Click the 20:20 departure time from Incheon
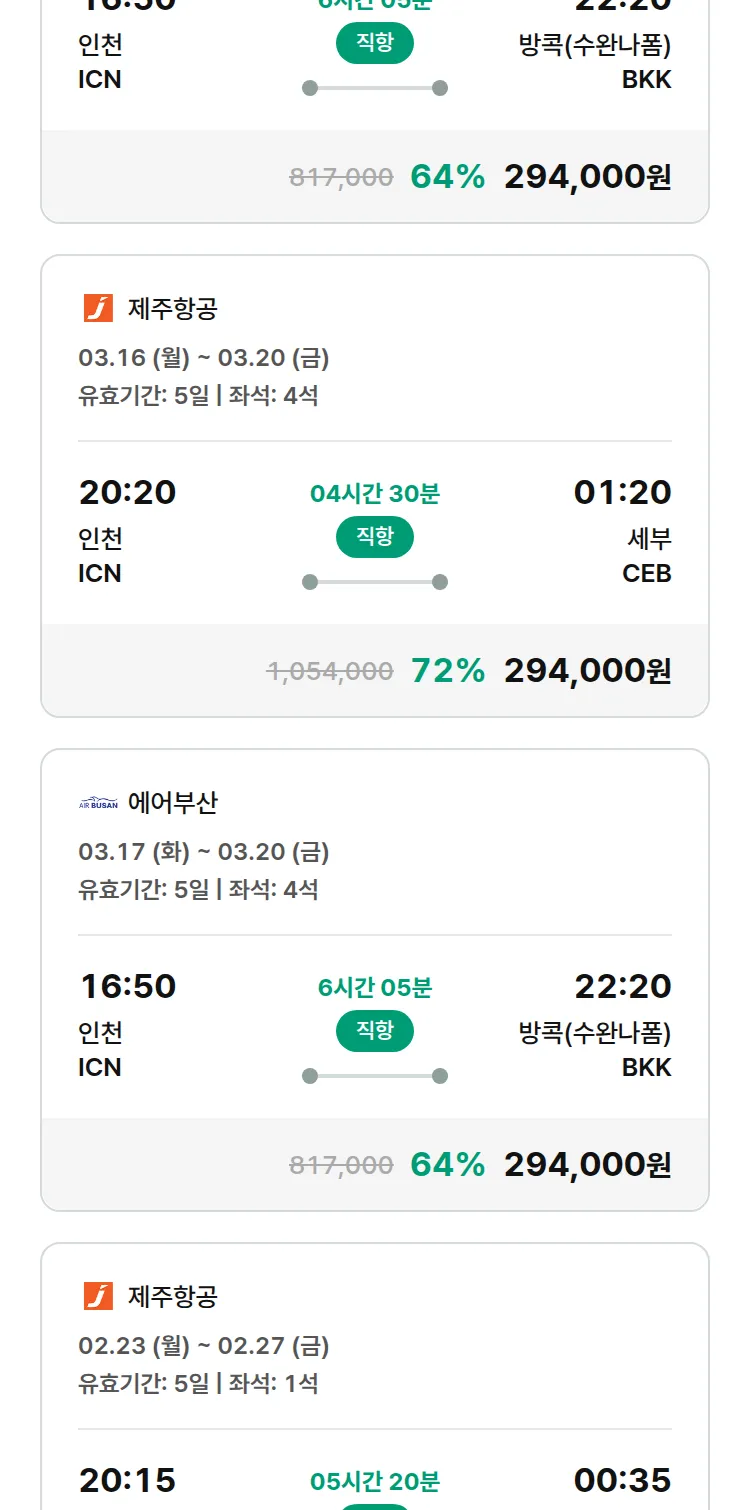 (128, 492)
